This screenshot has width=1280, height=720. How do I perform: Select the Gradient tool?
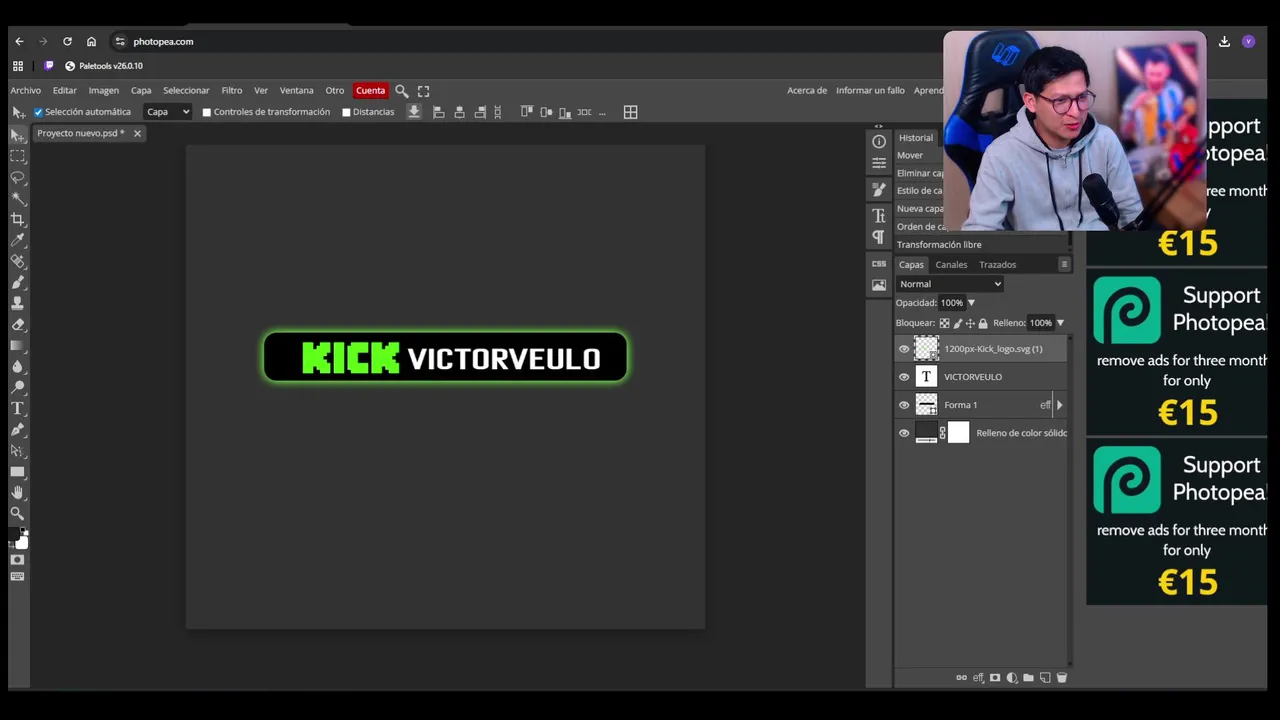tap(17, 345)
